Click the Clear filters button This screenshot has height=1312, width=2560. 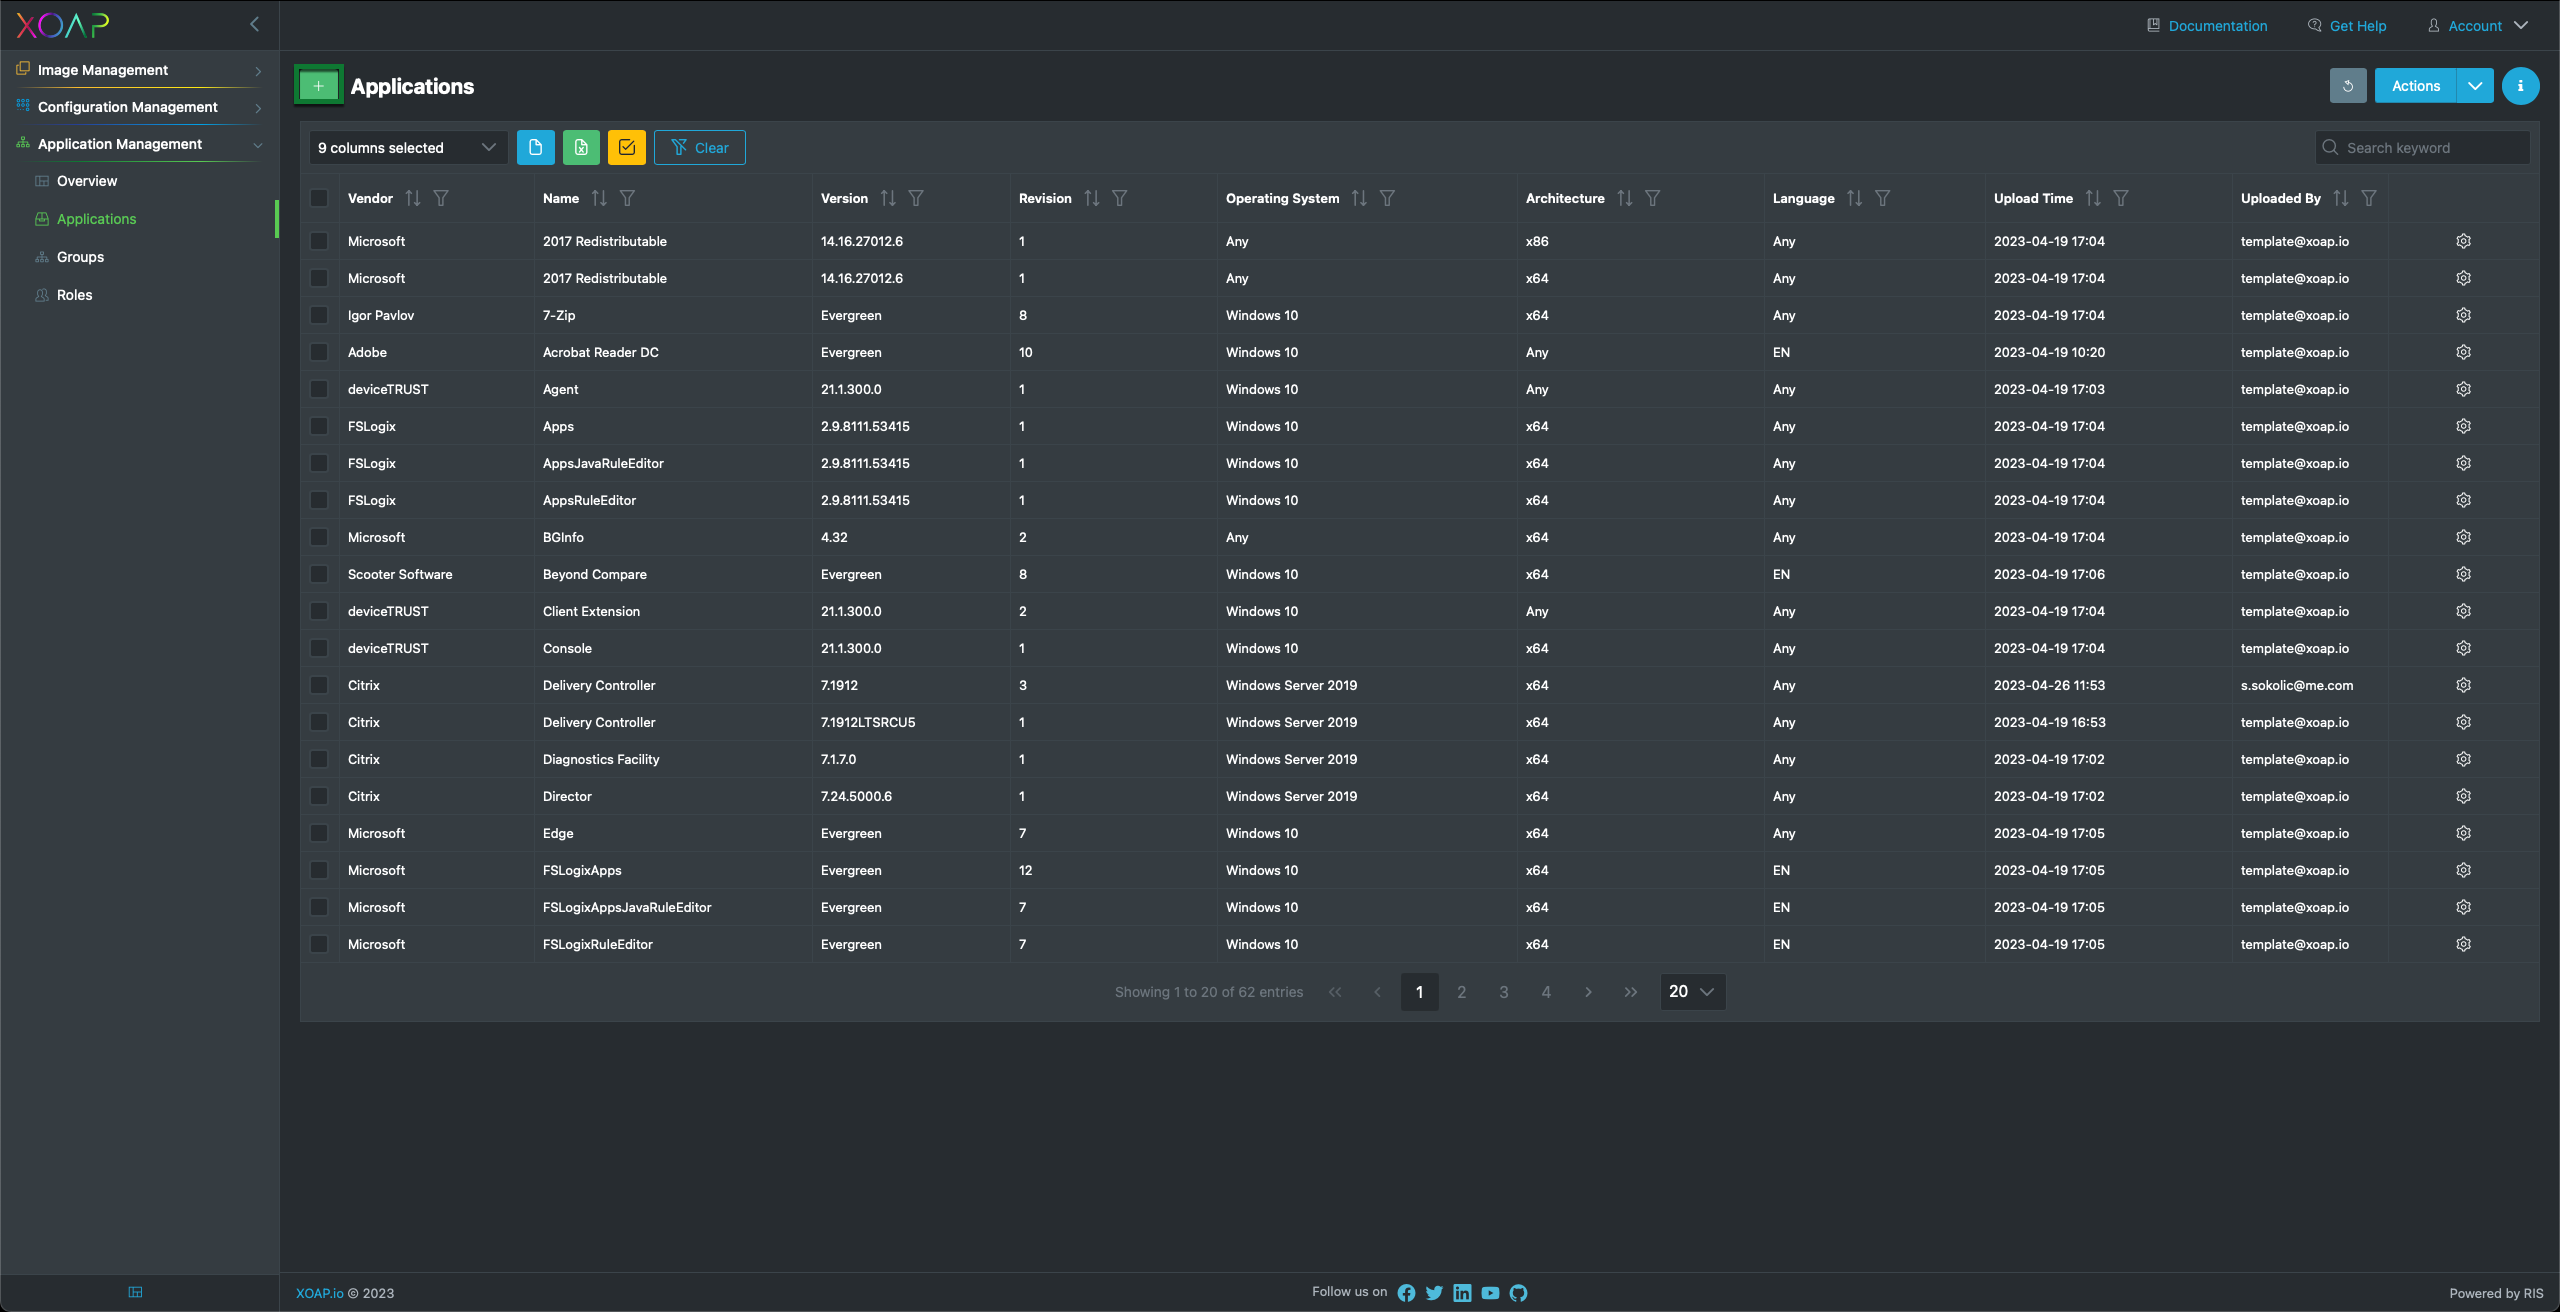click(700, 147)
